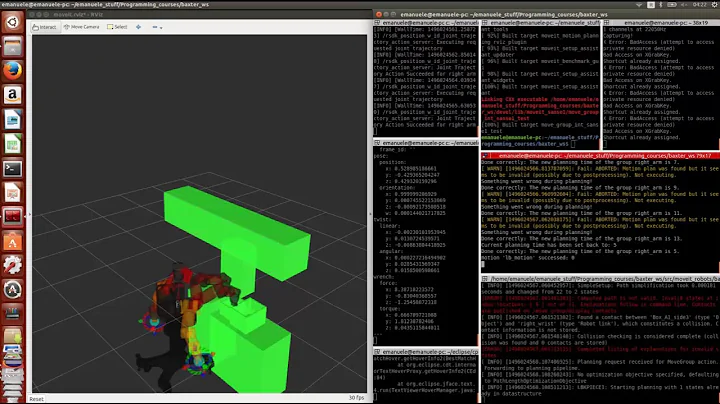
Task: Click the sound volume indicator
Action: 684,4
